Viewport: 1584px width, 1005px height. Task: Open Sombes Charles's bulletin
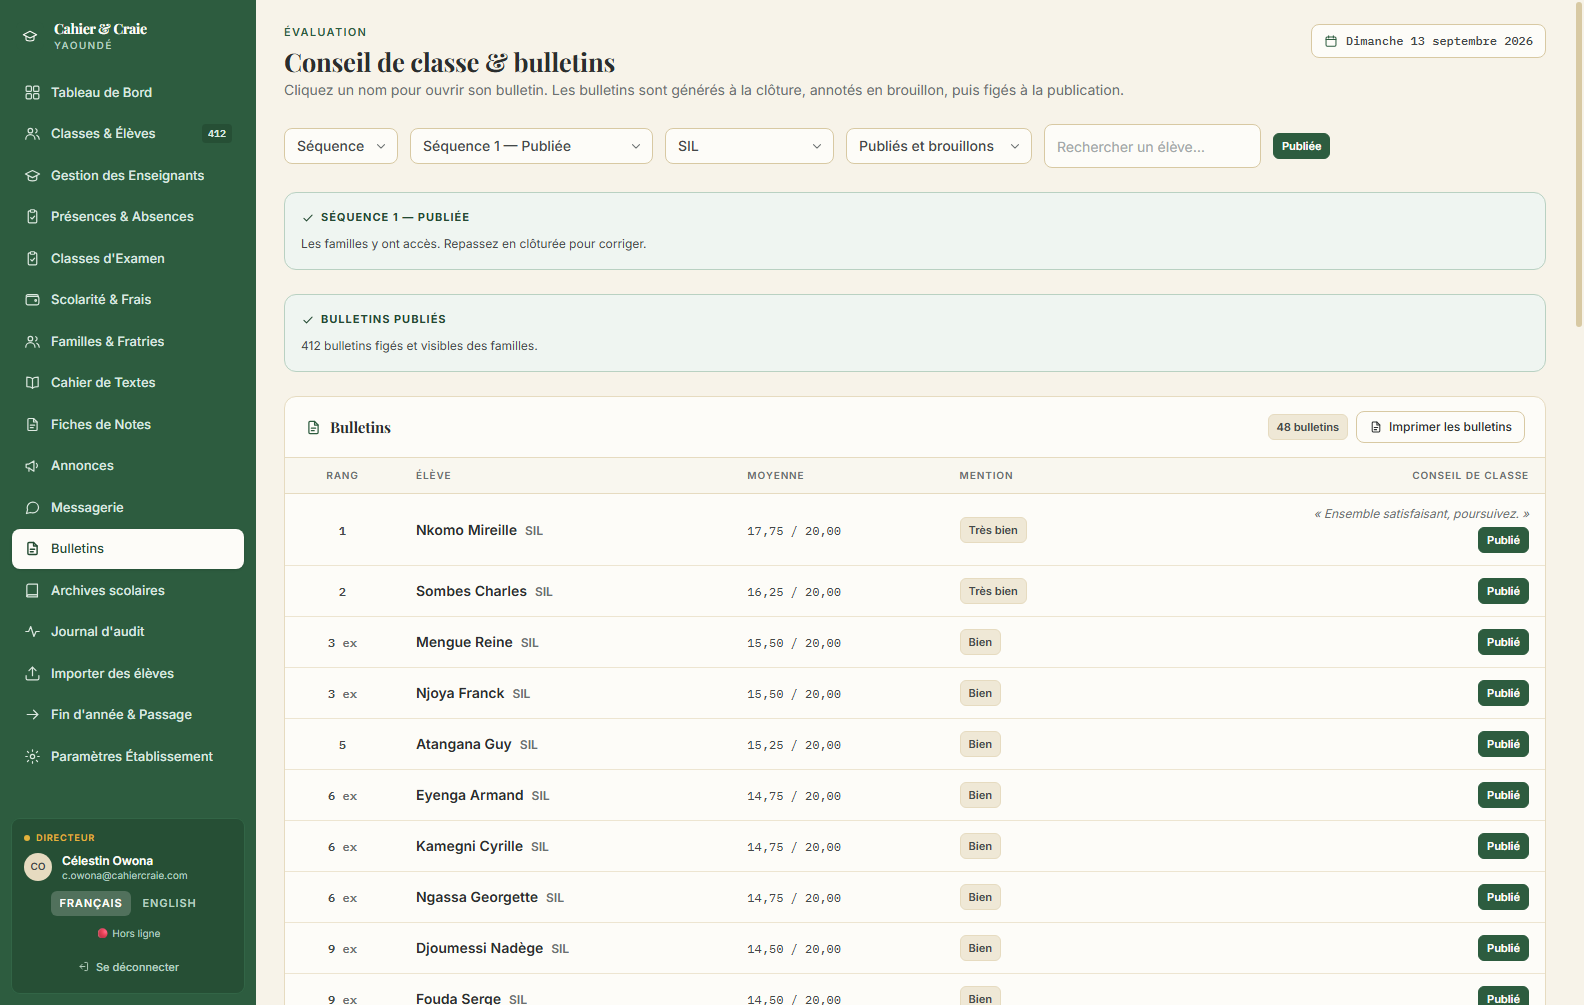click(471, 591)
